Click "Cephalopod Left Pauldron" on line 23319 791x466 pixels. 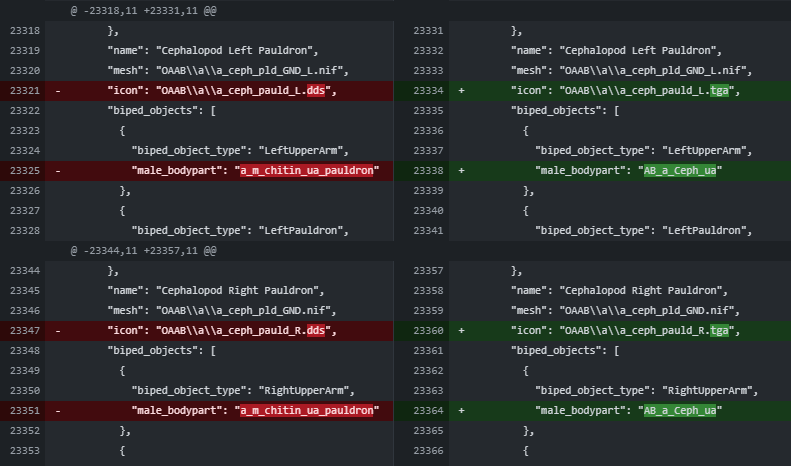[x=234, y=50]
